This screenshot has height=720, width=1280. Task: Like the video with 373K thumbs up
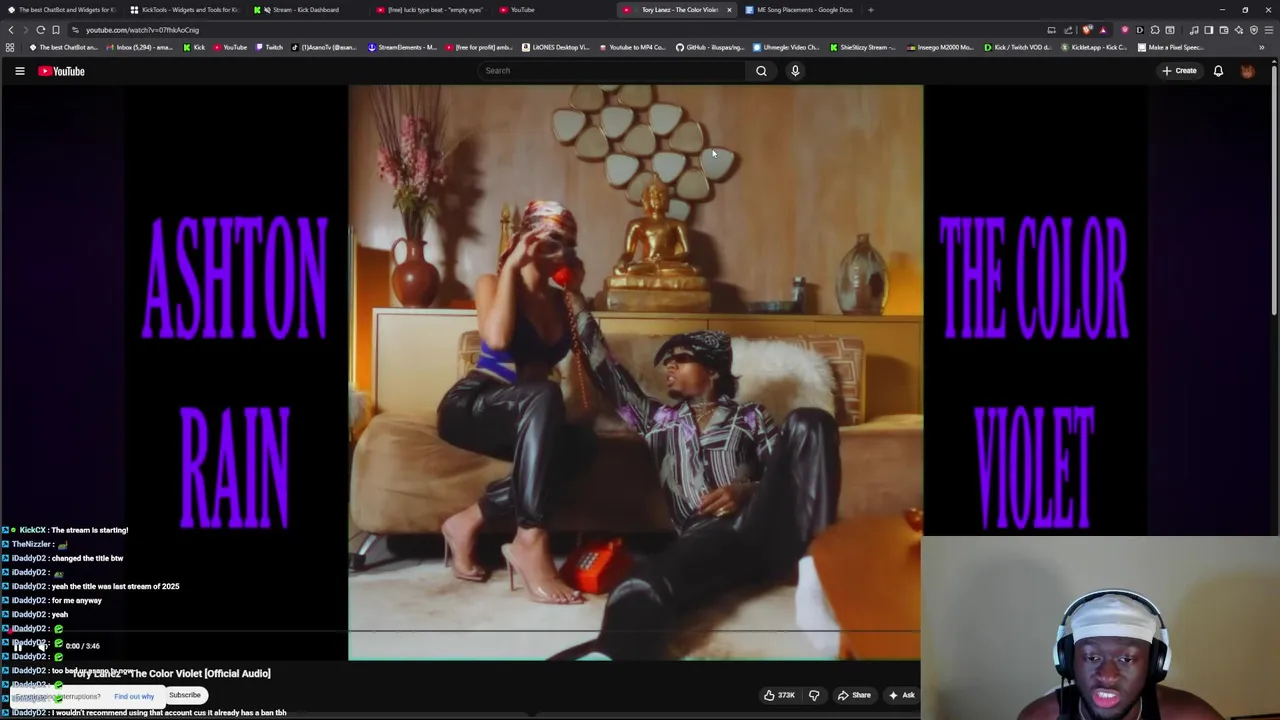pos(780,695)
